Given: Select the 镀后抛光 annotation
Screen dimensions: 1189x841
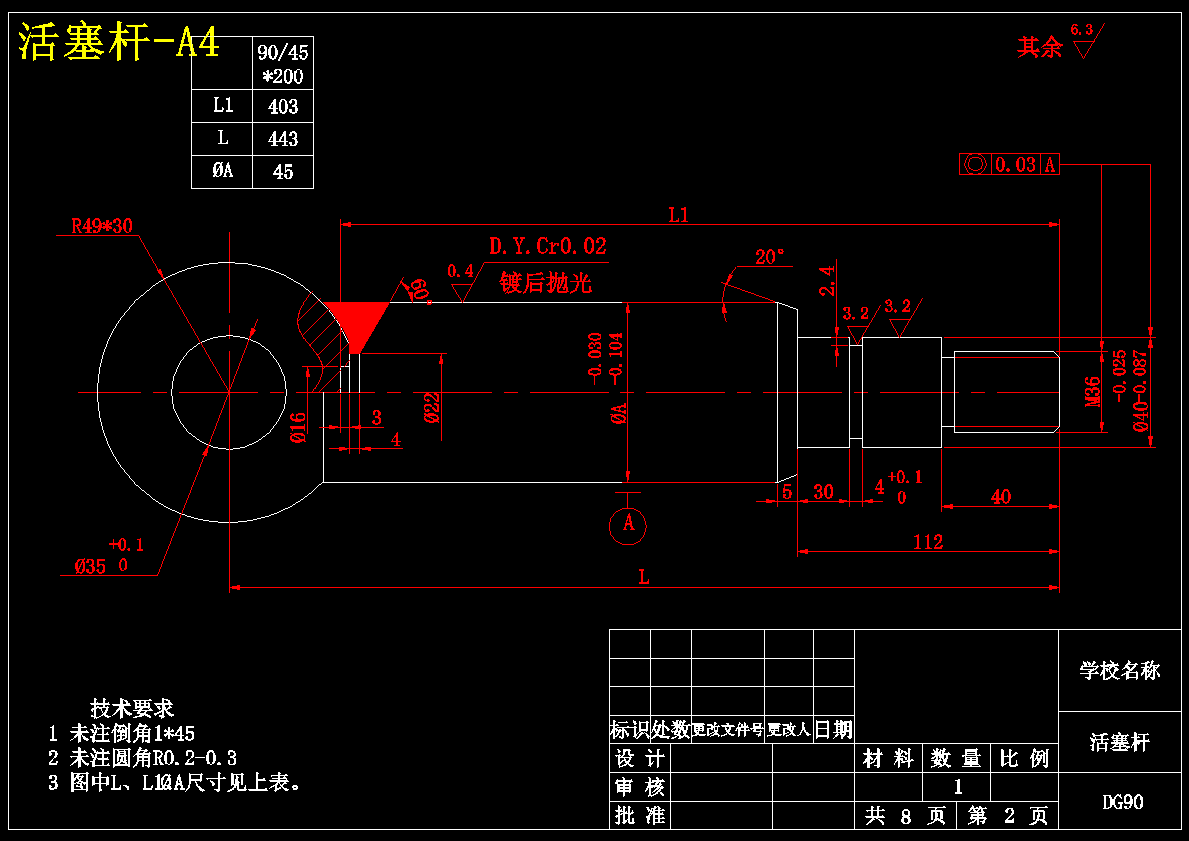Looking at the screenshot, I should pos(545,283).
